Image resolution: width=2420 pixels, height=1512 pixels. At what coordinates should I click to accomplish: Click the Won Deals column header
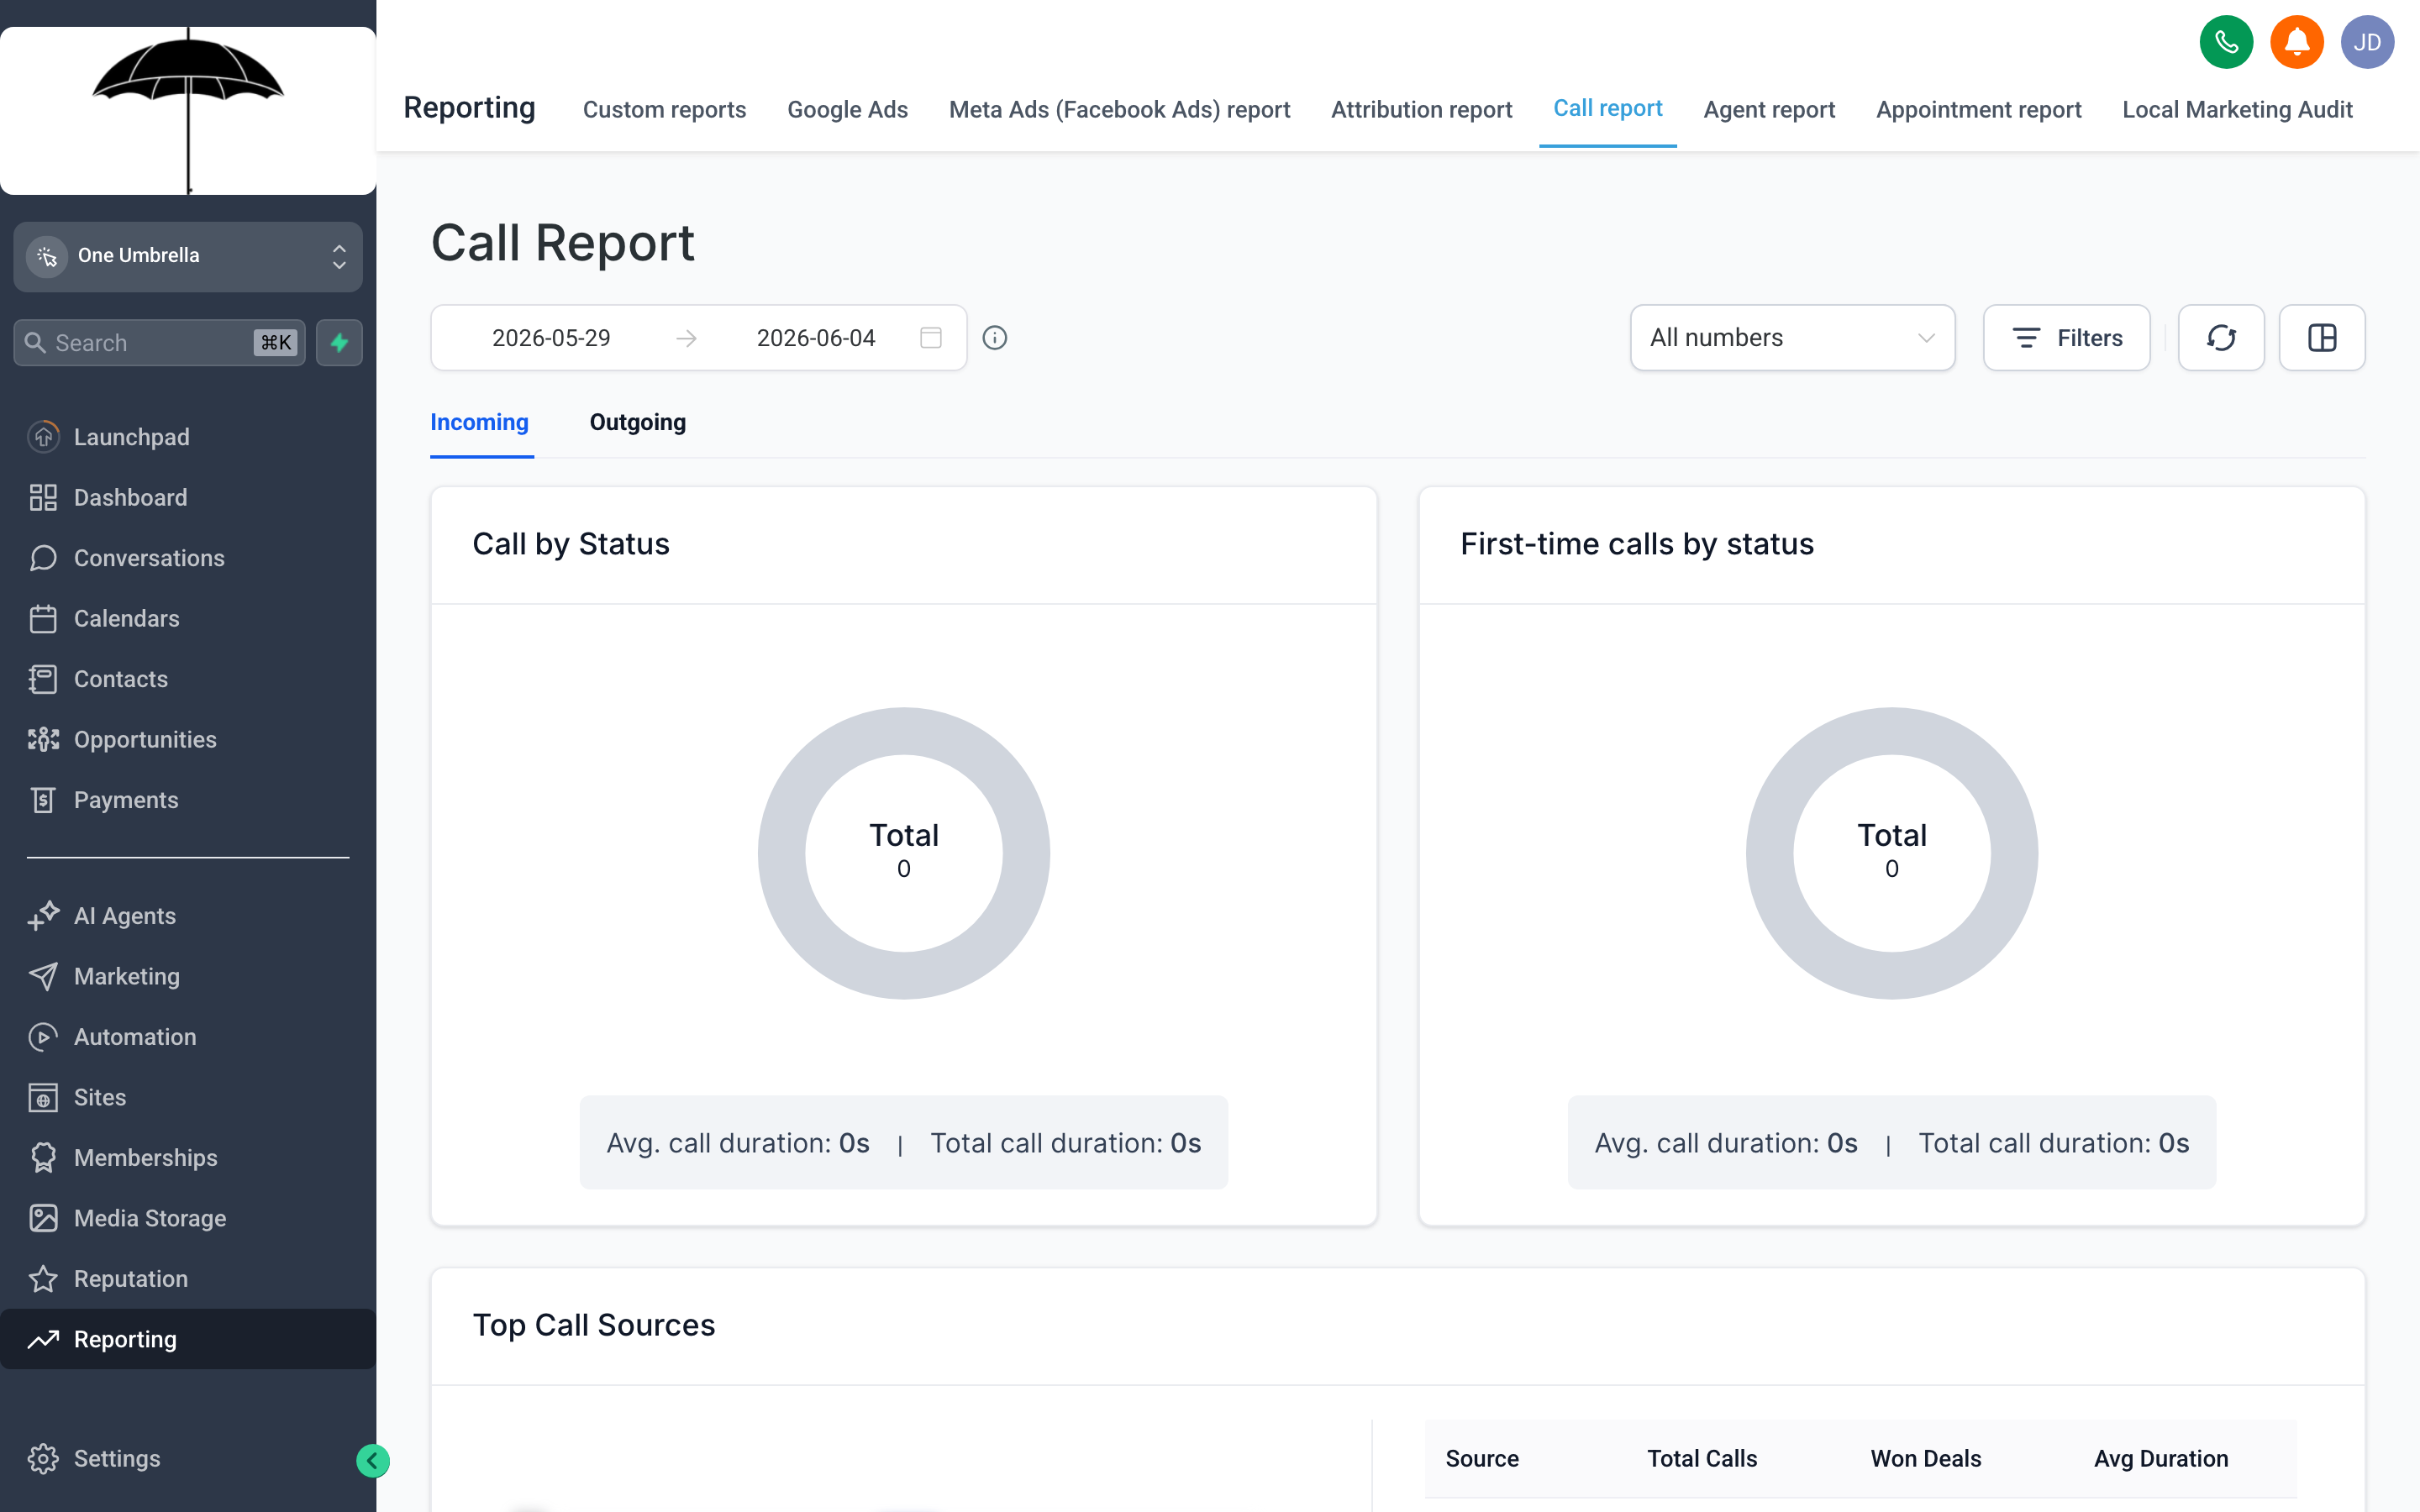[1926, 1459]
